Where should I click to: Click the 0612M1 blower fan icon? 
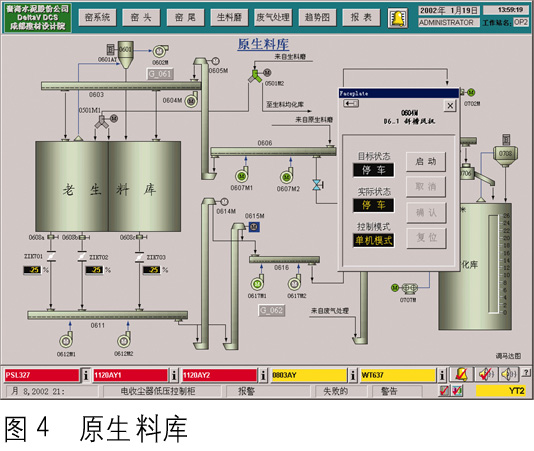point(66,340)
